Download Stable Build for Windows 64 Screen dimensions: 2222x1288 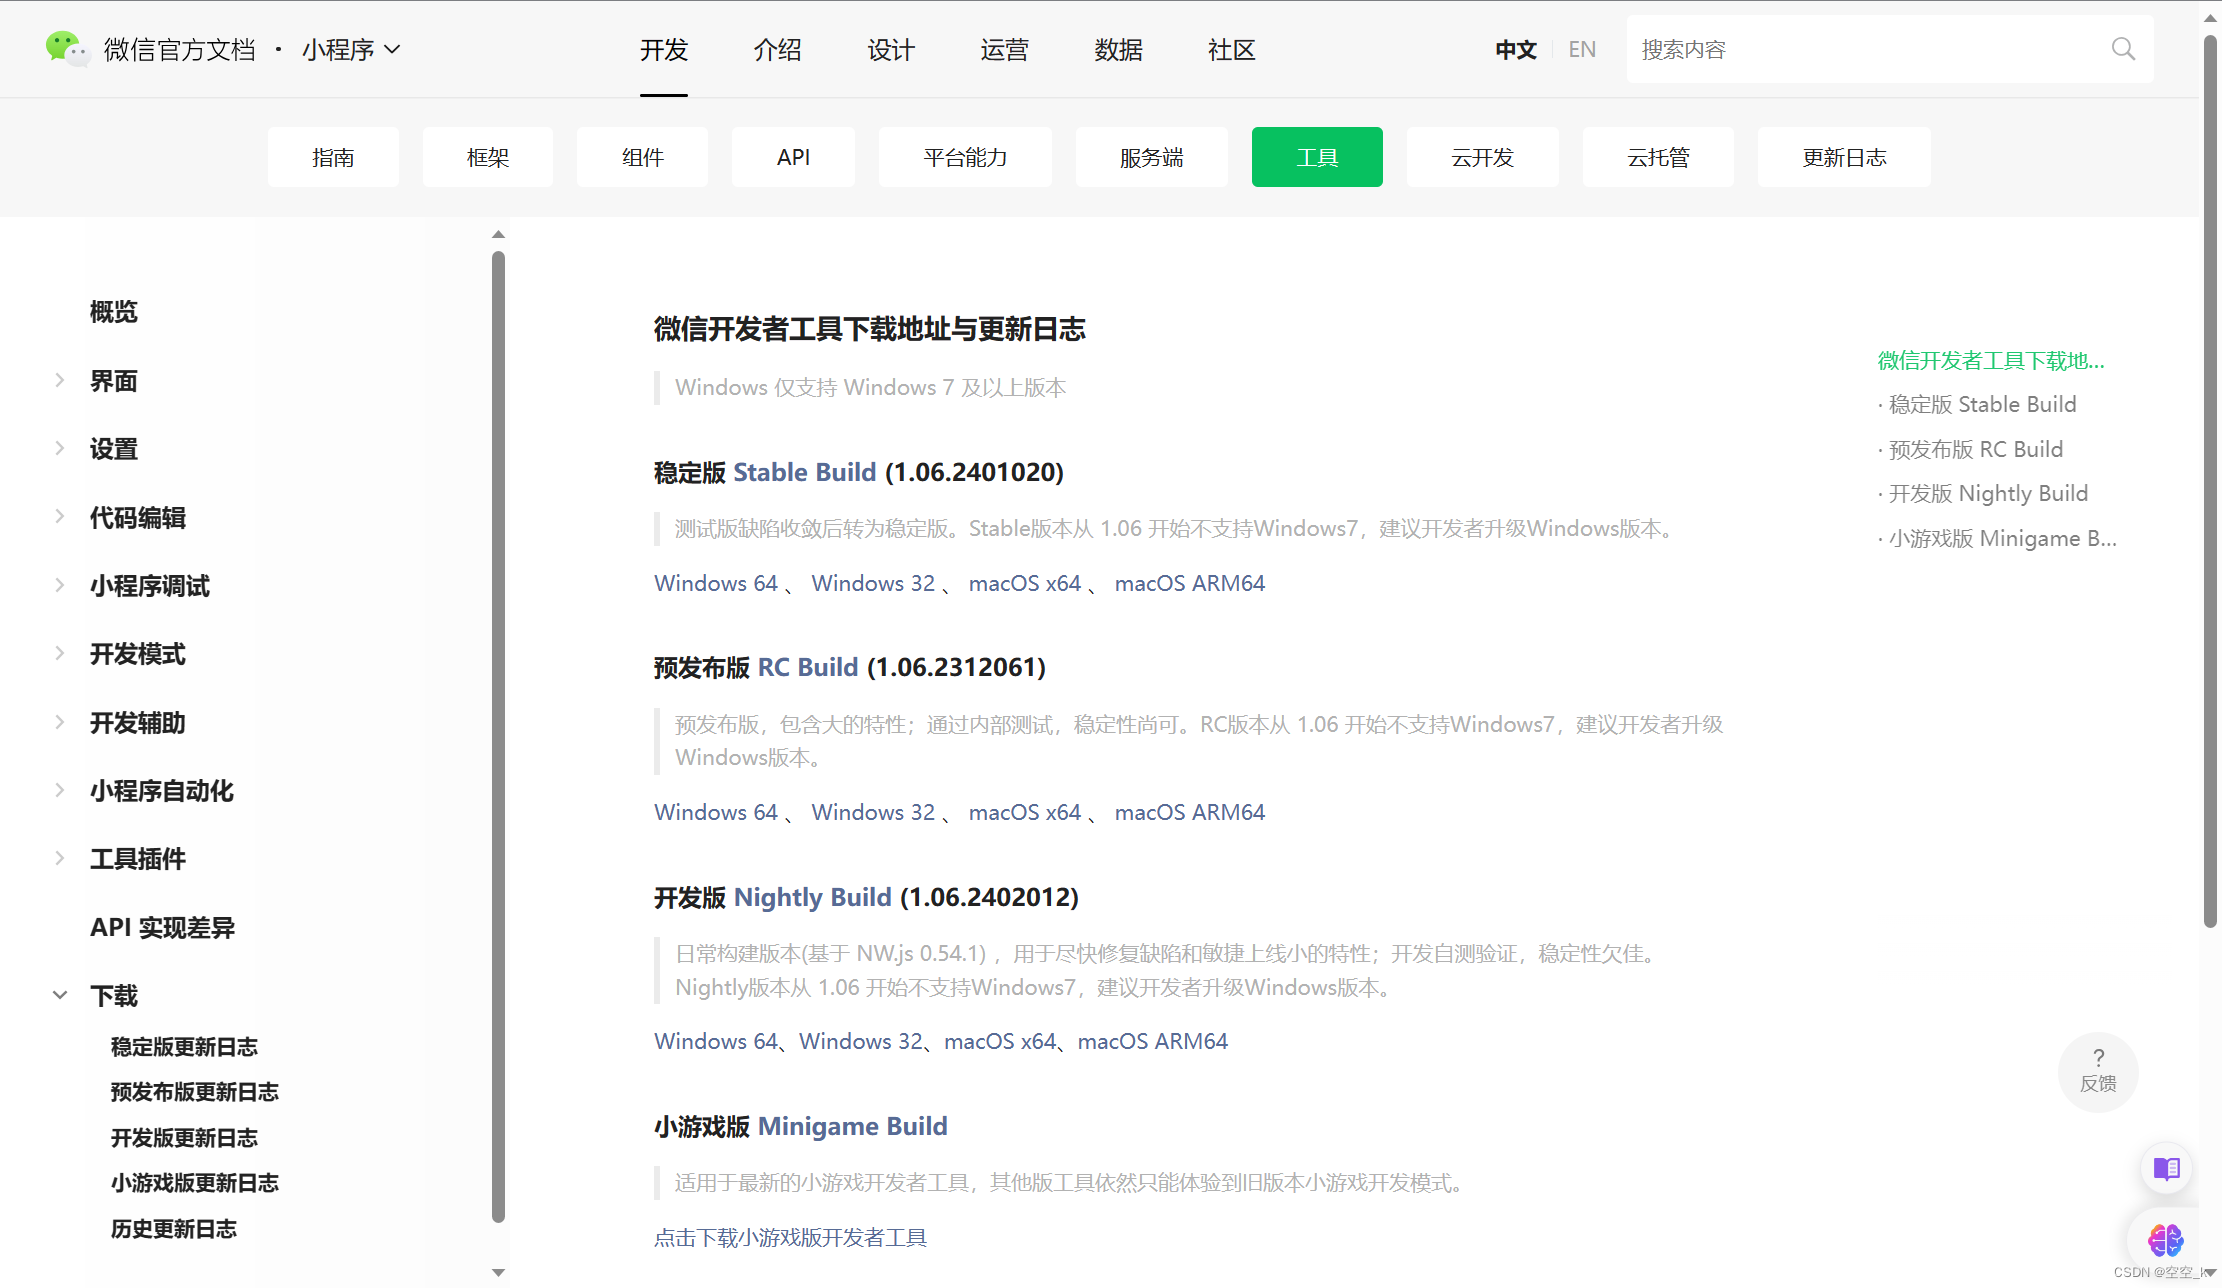(716, 583)
